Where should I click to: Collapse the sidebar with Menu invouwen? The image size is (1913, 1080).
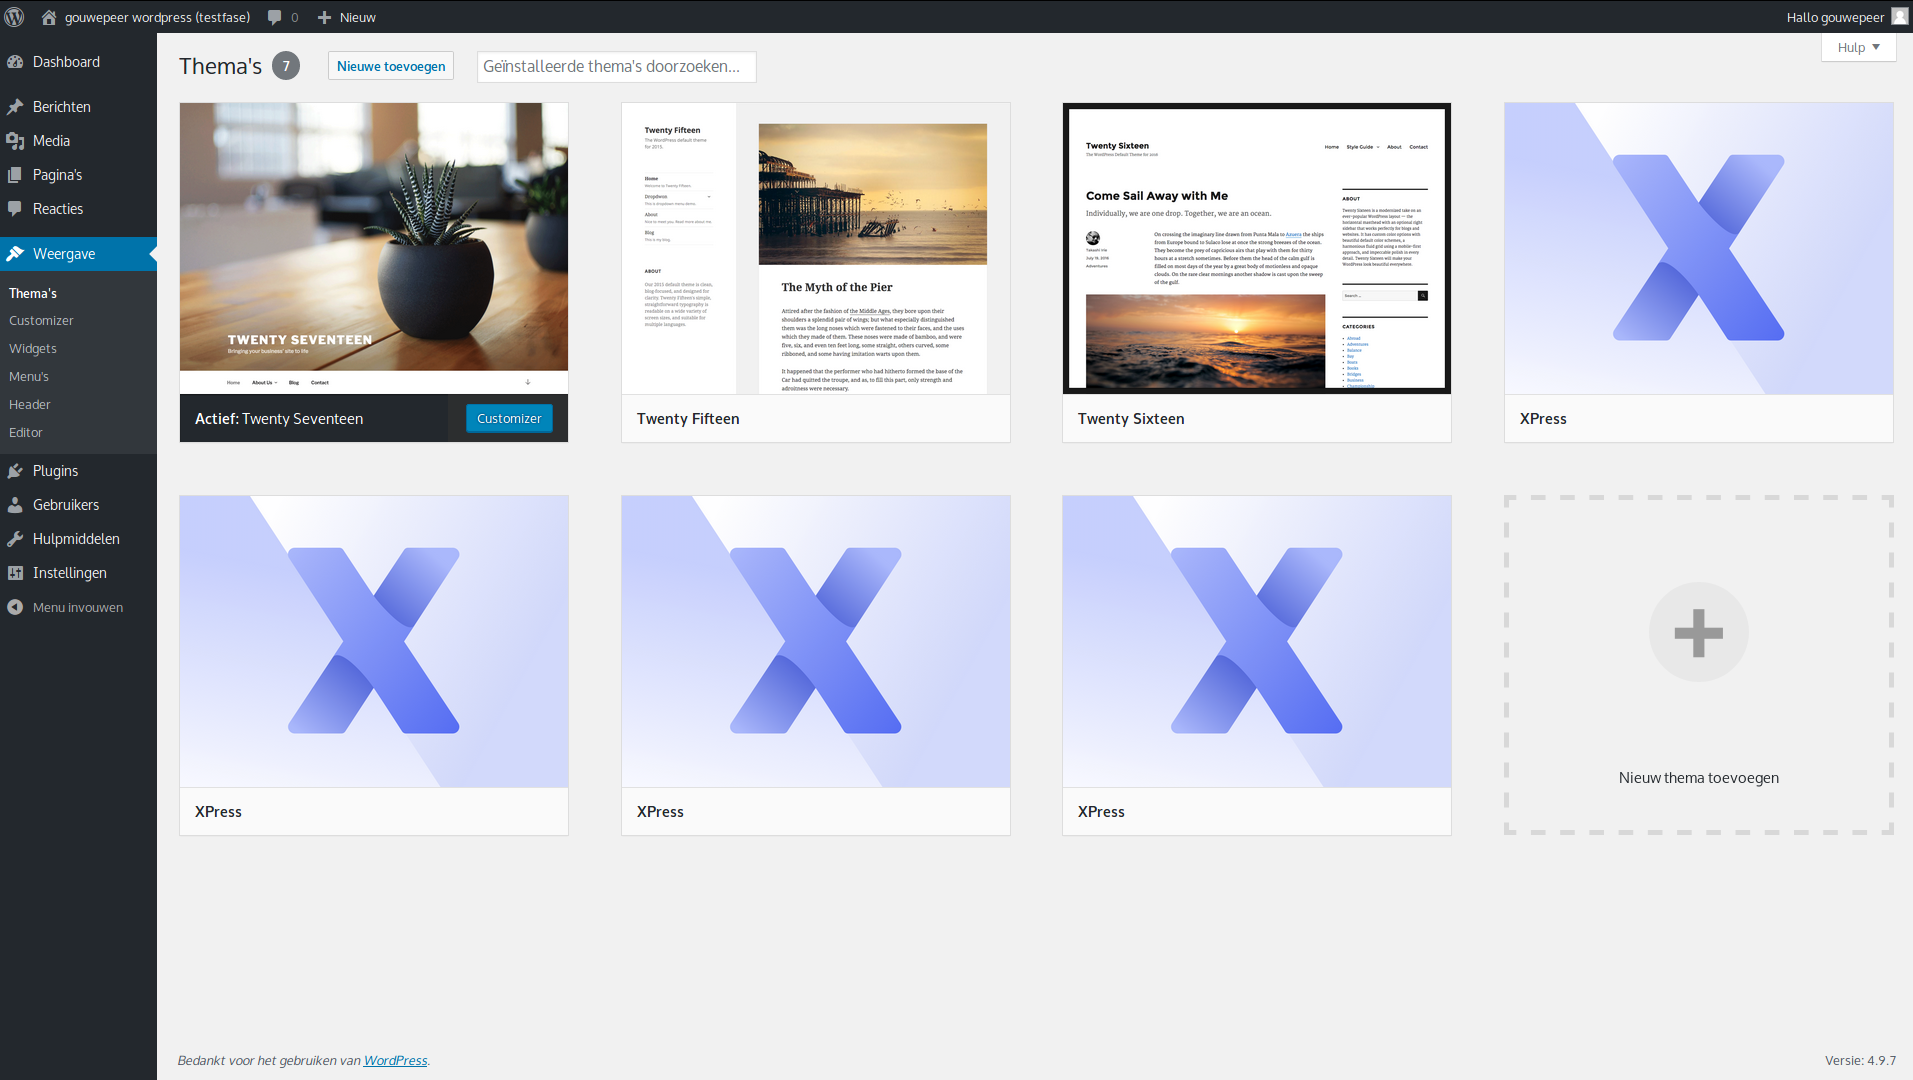(14, 606)
